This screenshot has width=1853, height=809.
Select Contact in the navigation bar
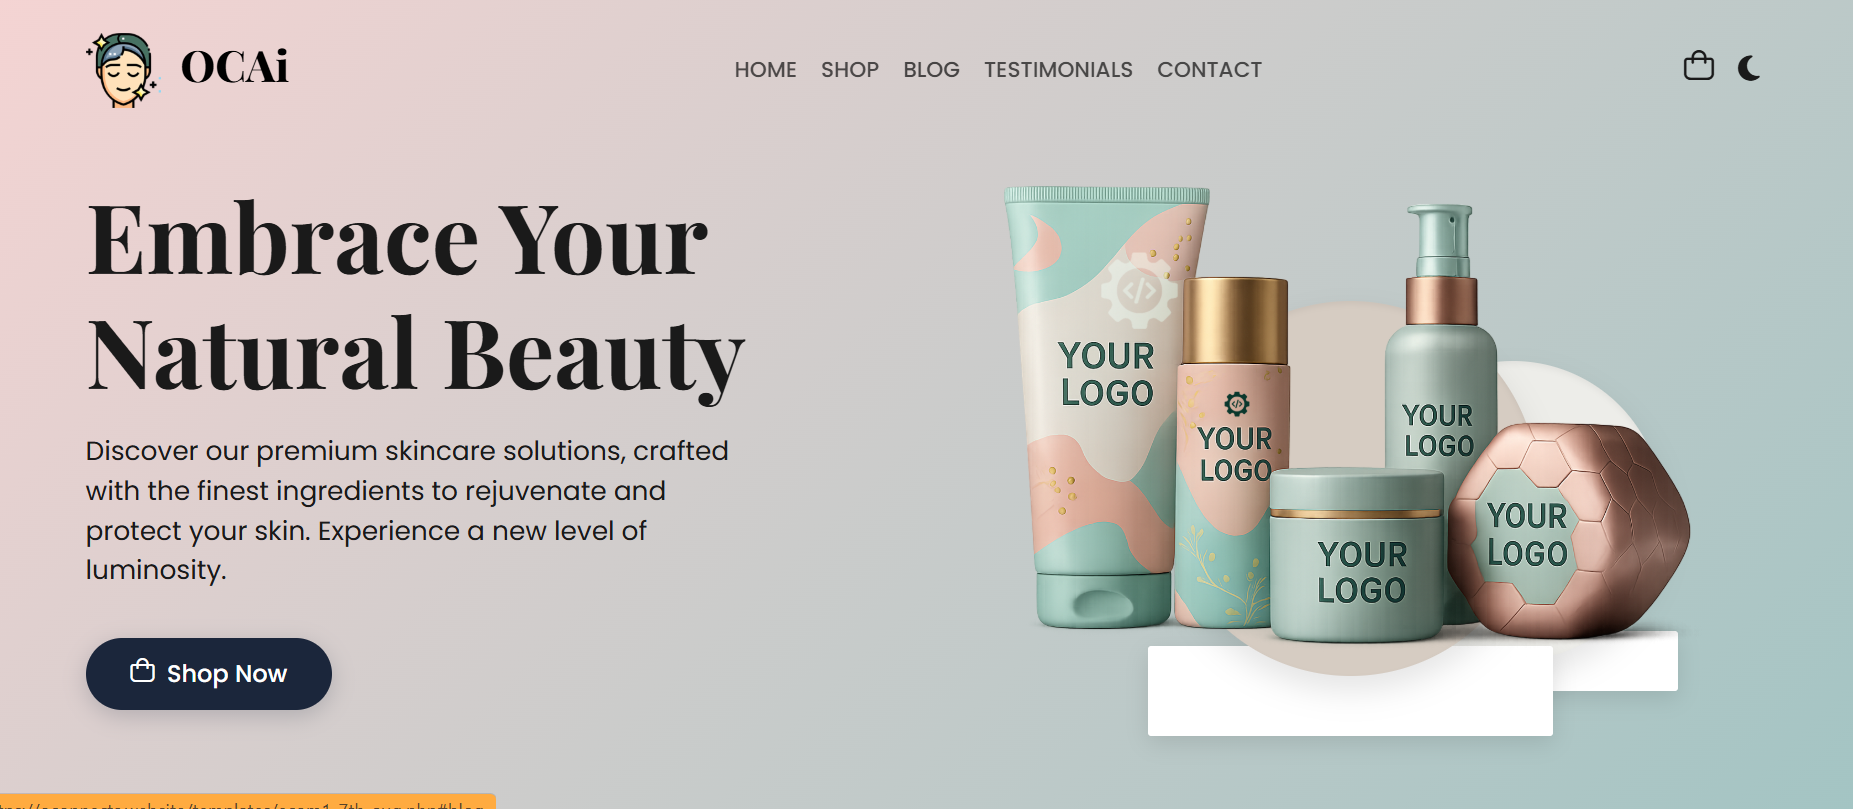pos(1209,70)
